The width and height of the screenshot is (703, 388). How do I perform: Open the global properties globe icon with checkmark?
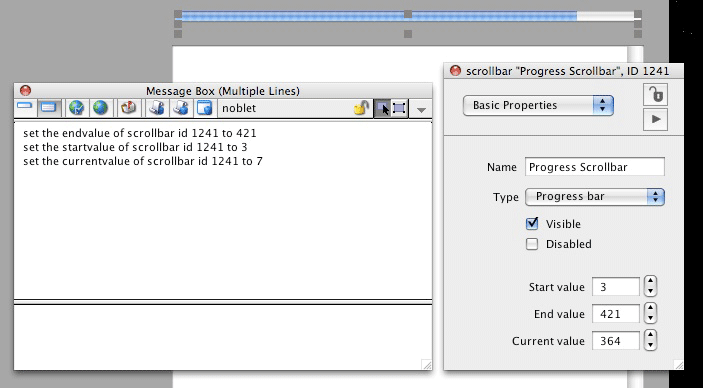[77, 108]
